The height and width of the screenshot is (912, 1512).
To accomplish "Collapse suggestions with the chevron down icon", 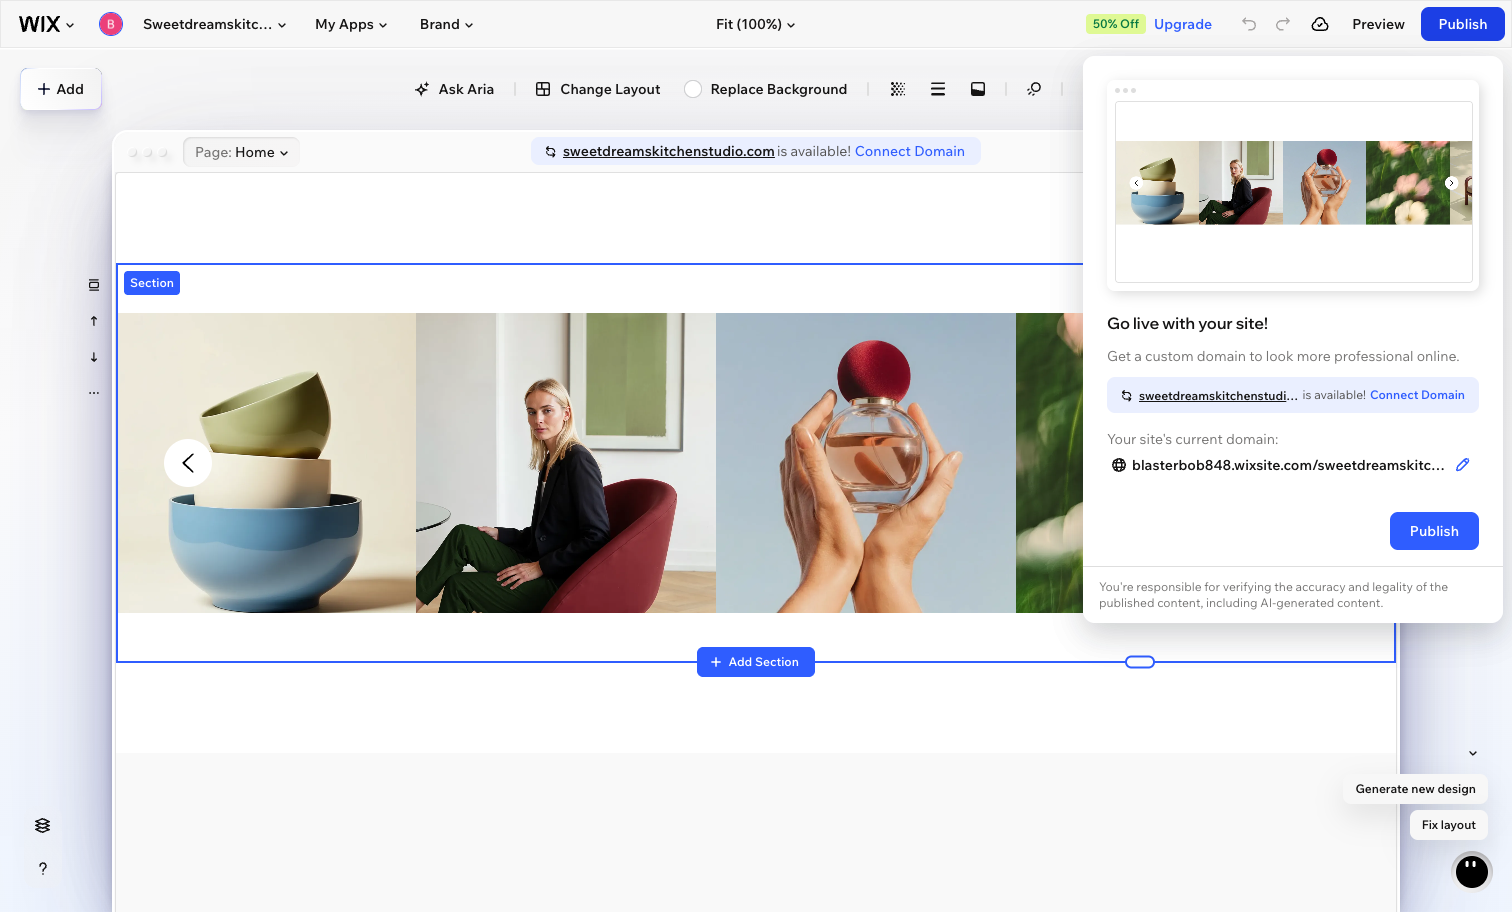I will 1473,753.
